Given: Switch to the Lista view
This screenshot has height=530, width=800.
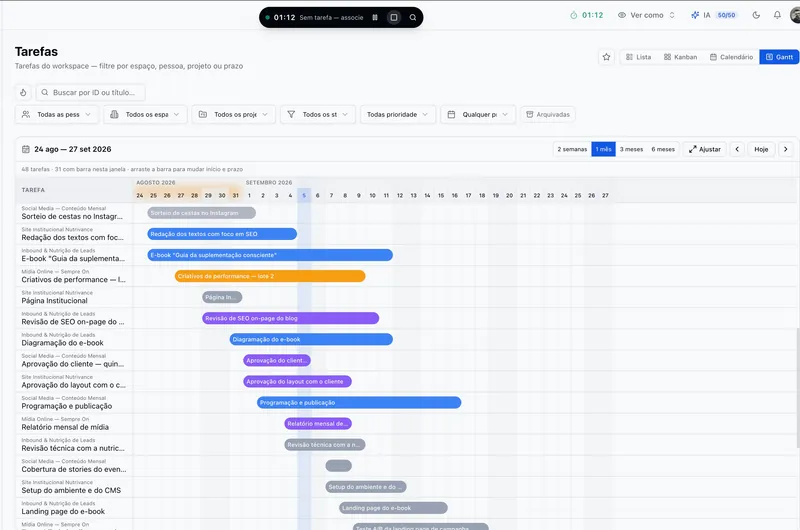Looking at the screenshot, I should (x=638, y=57).
